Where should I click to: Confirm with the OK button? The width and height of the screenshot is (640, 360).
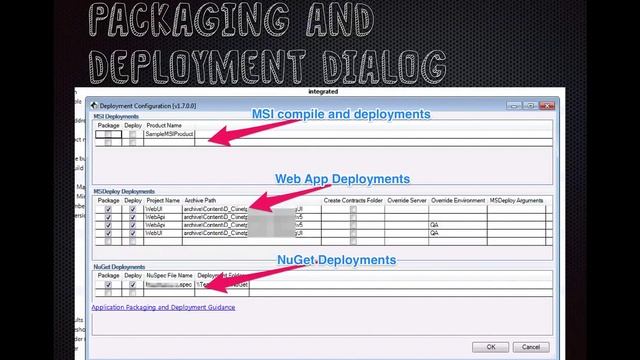[x=491, y=347]
